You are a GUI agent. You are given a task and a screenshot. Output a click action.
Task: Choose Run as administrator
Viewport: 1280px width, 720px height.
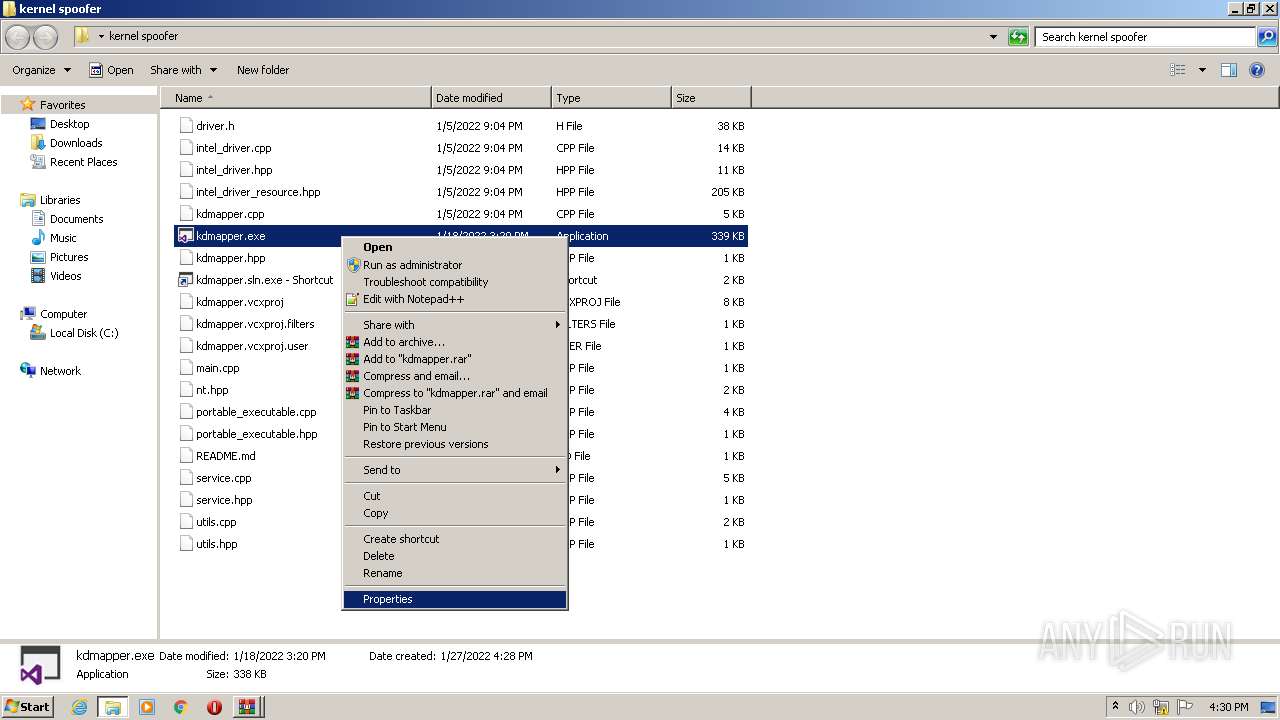coord(455,265)
